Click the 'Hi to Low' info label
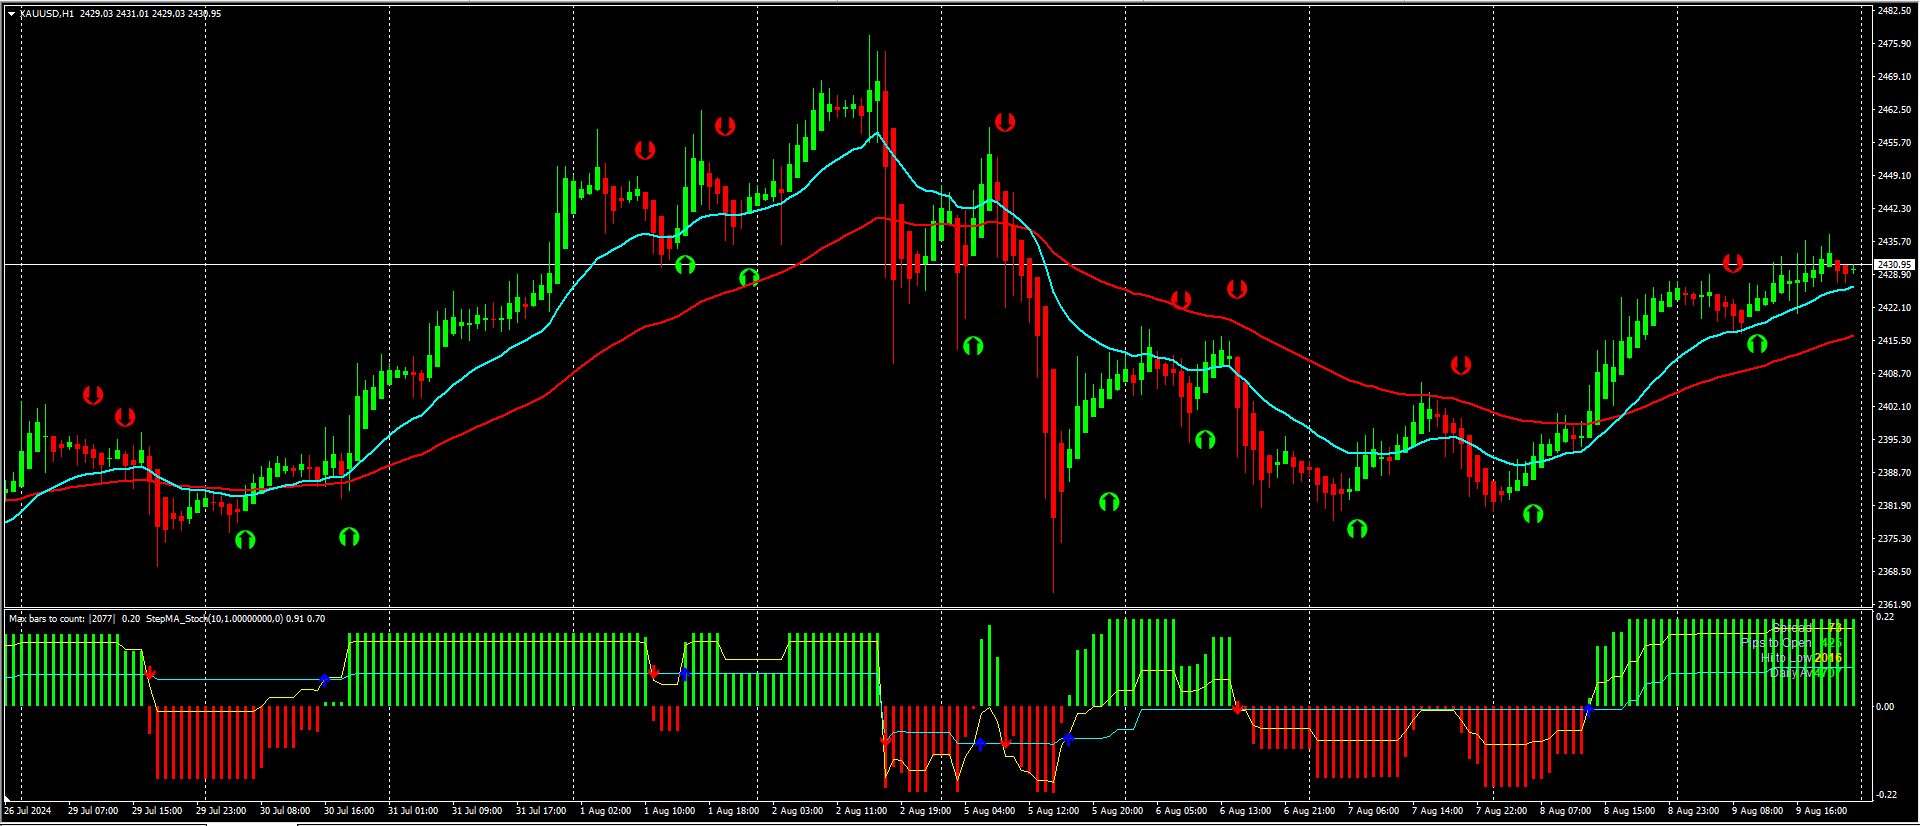Viewport: 1920px width, 826px height. (1786, 658)
